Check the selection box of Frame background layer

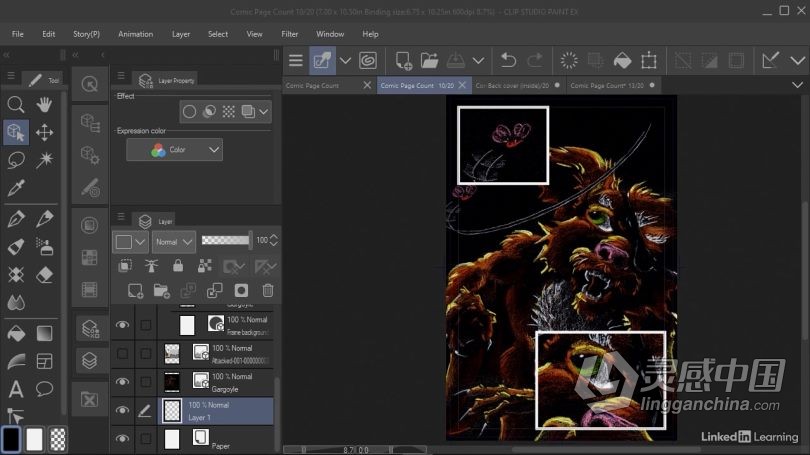pyautogui.click(x=146, y=325)
